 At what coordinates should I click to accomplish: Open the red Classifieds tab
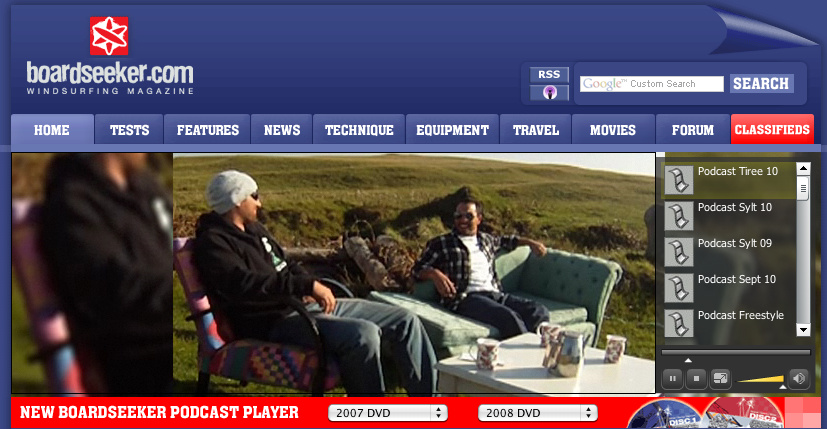point(772,130)
